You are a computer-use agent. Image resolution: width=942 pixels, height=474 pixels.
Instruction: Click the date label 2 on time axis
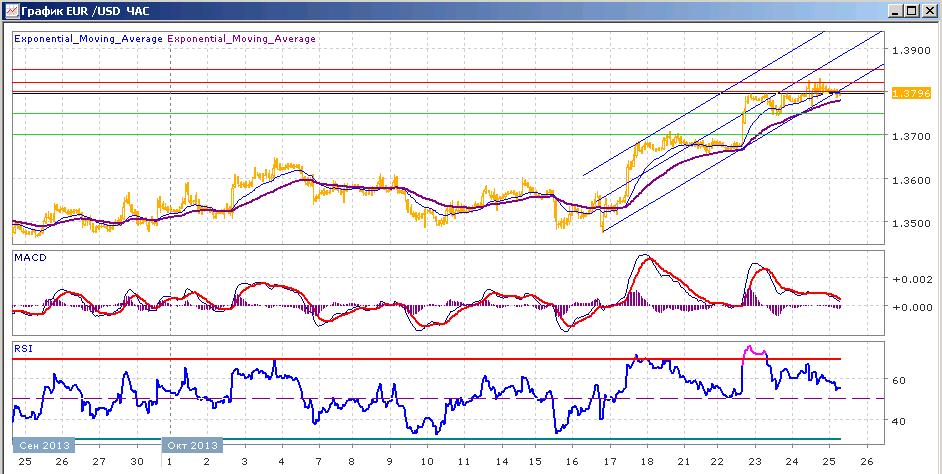click(207, 462)
